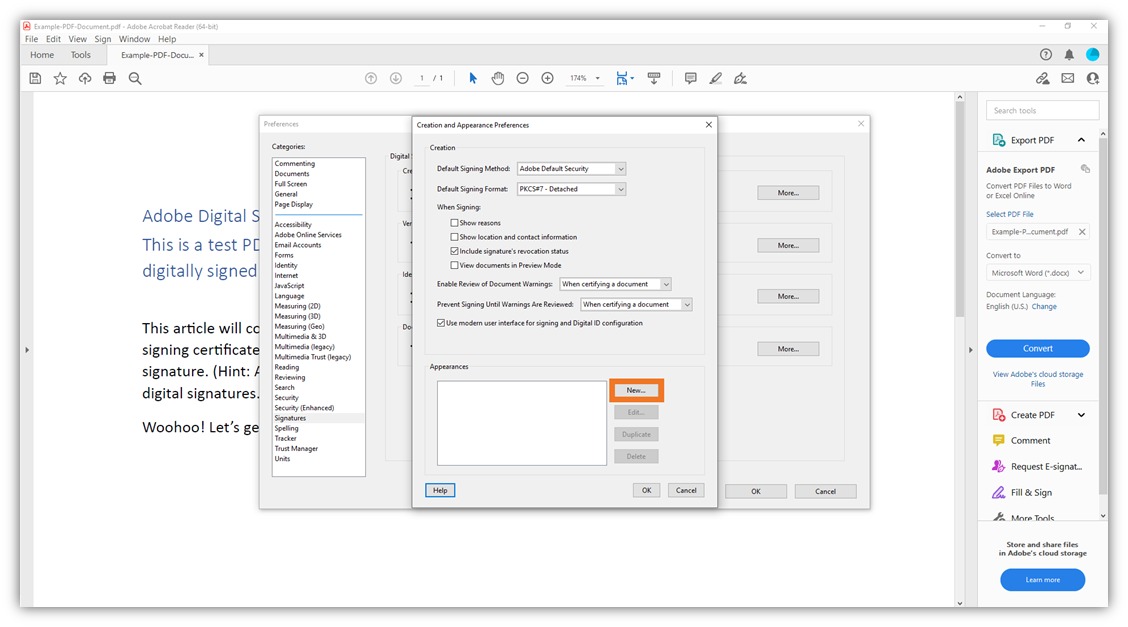The height and width of the screenshot is (627, 1128).
Task: Open the View menu
Action: pos(77,39)
